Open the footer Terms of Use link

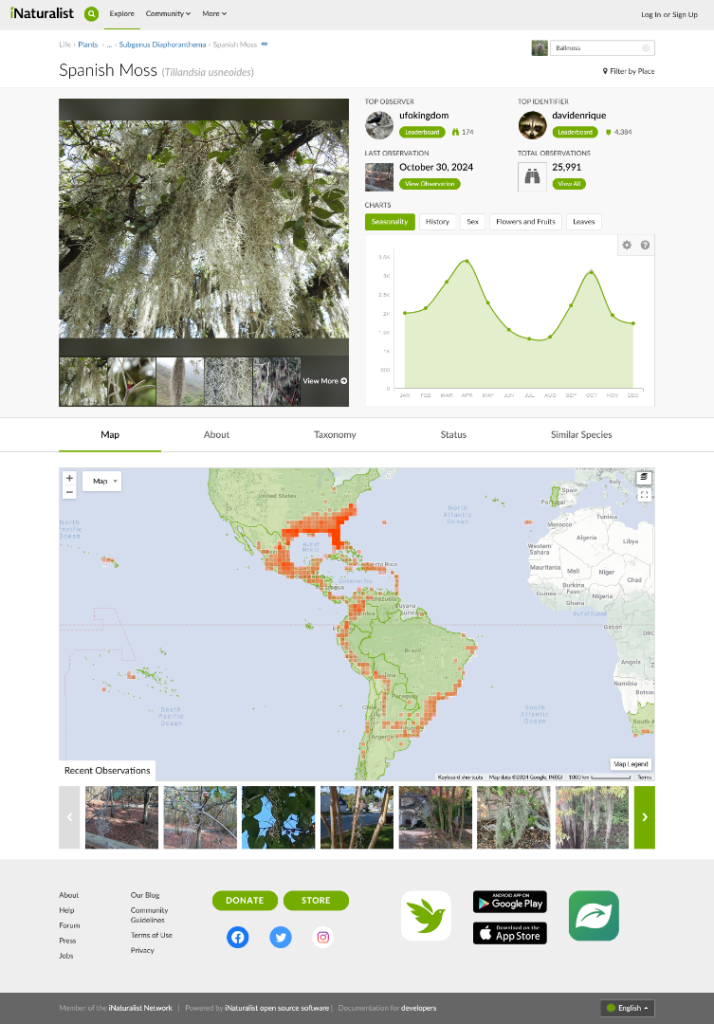152,935
